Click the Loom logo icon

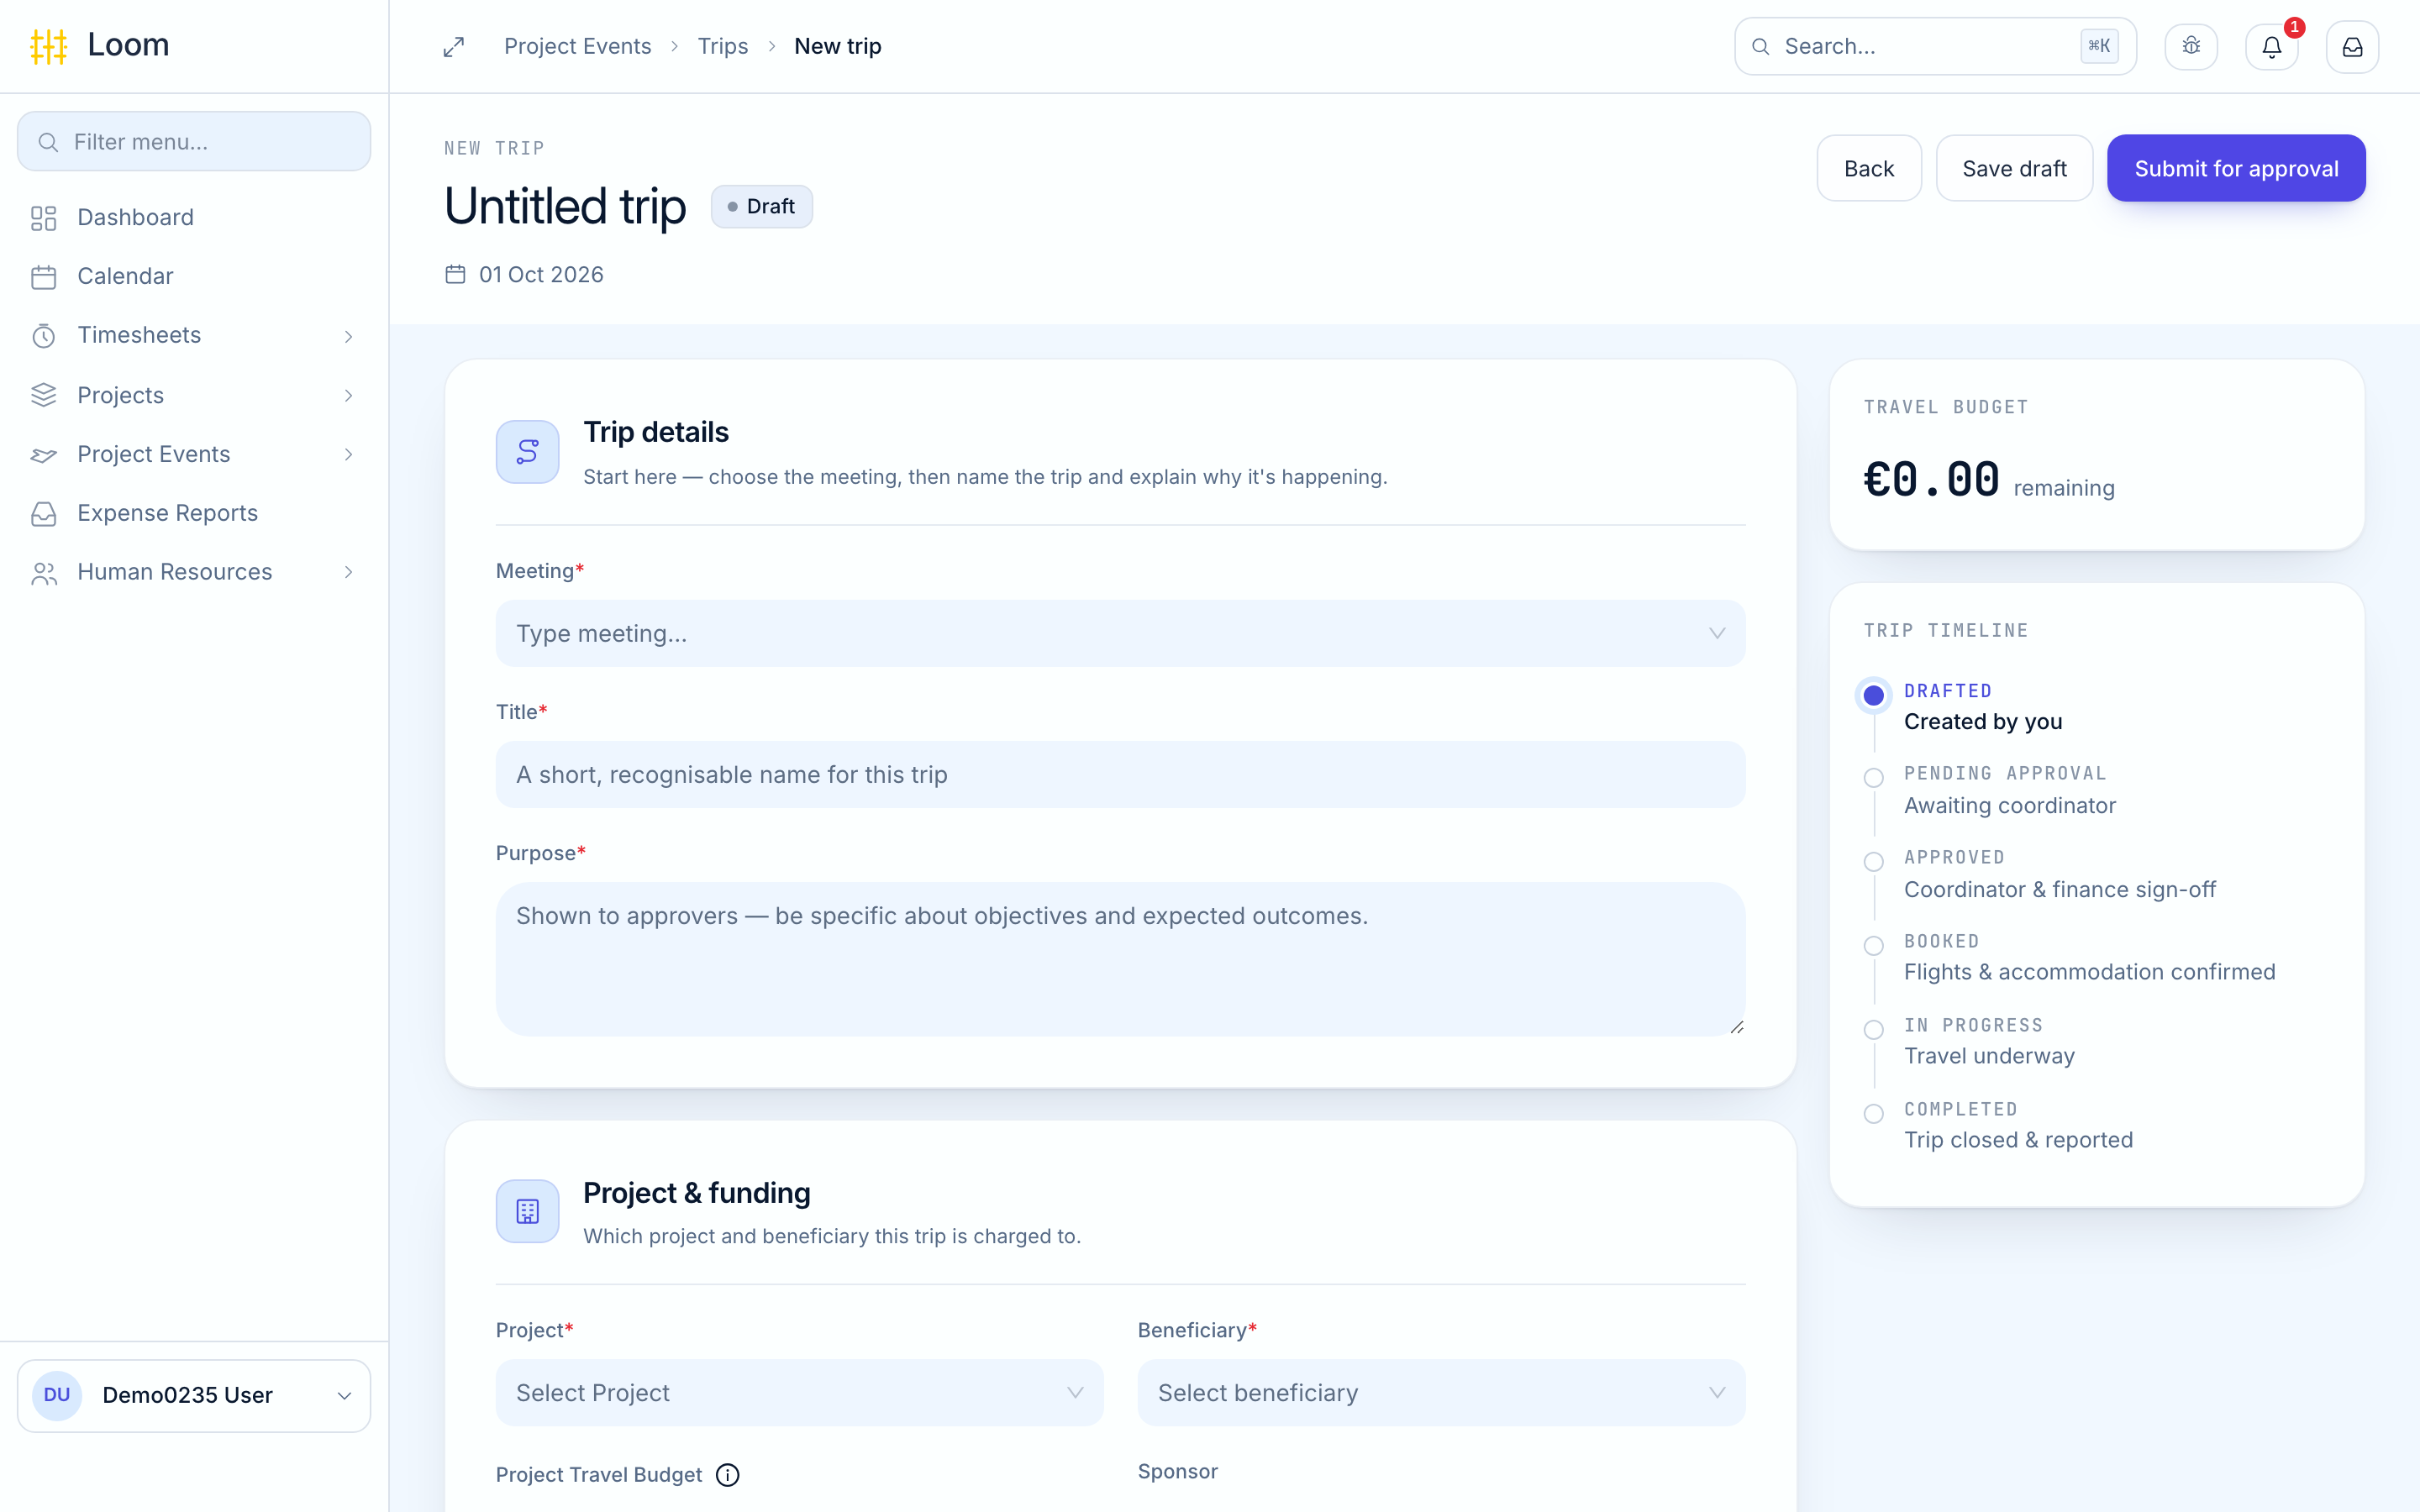pos(48,46)
